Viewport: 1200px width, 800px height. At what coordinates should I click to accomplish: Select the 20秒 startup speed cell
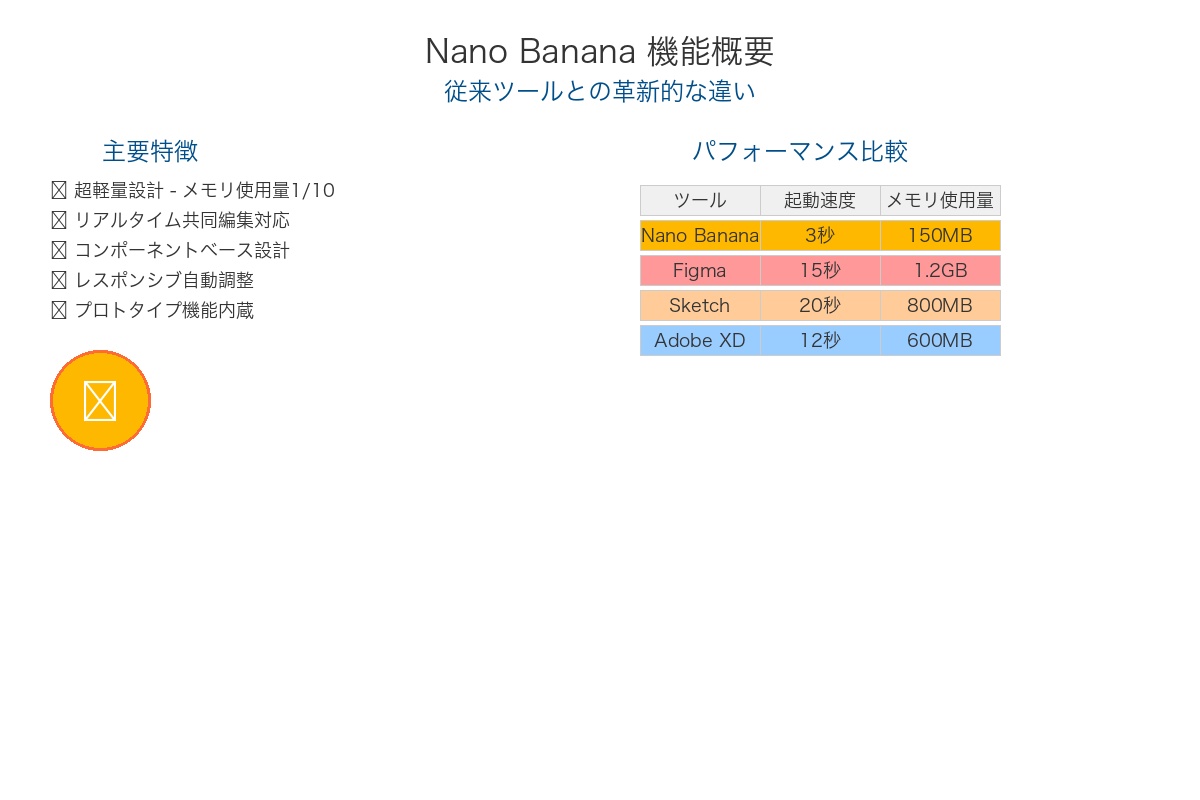pyautogui.click(x=820, y=305)
